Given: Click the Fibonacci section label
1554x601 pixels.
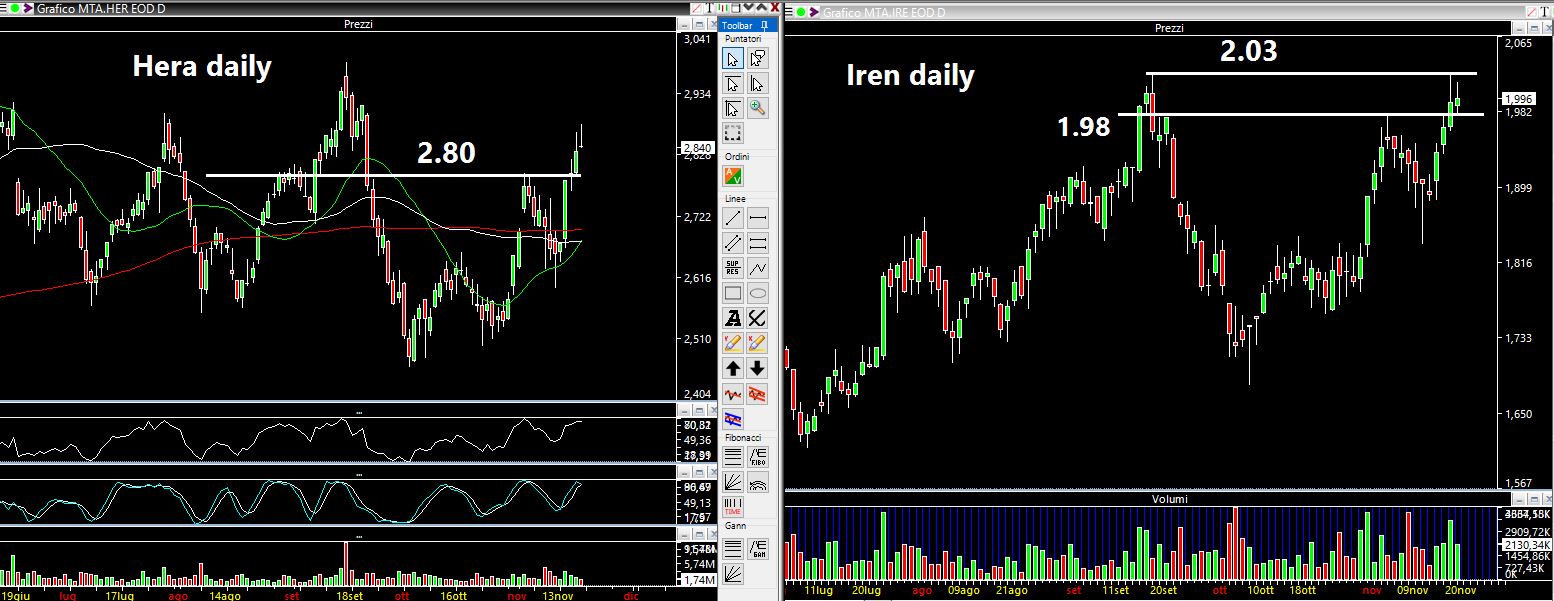Looking at the screenshot, I should pos(743,438).
